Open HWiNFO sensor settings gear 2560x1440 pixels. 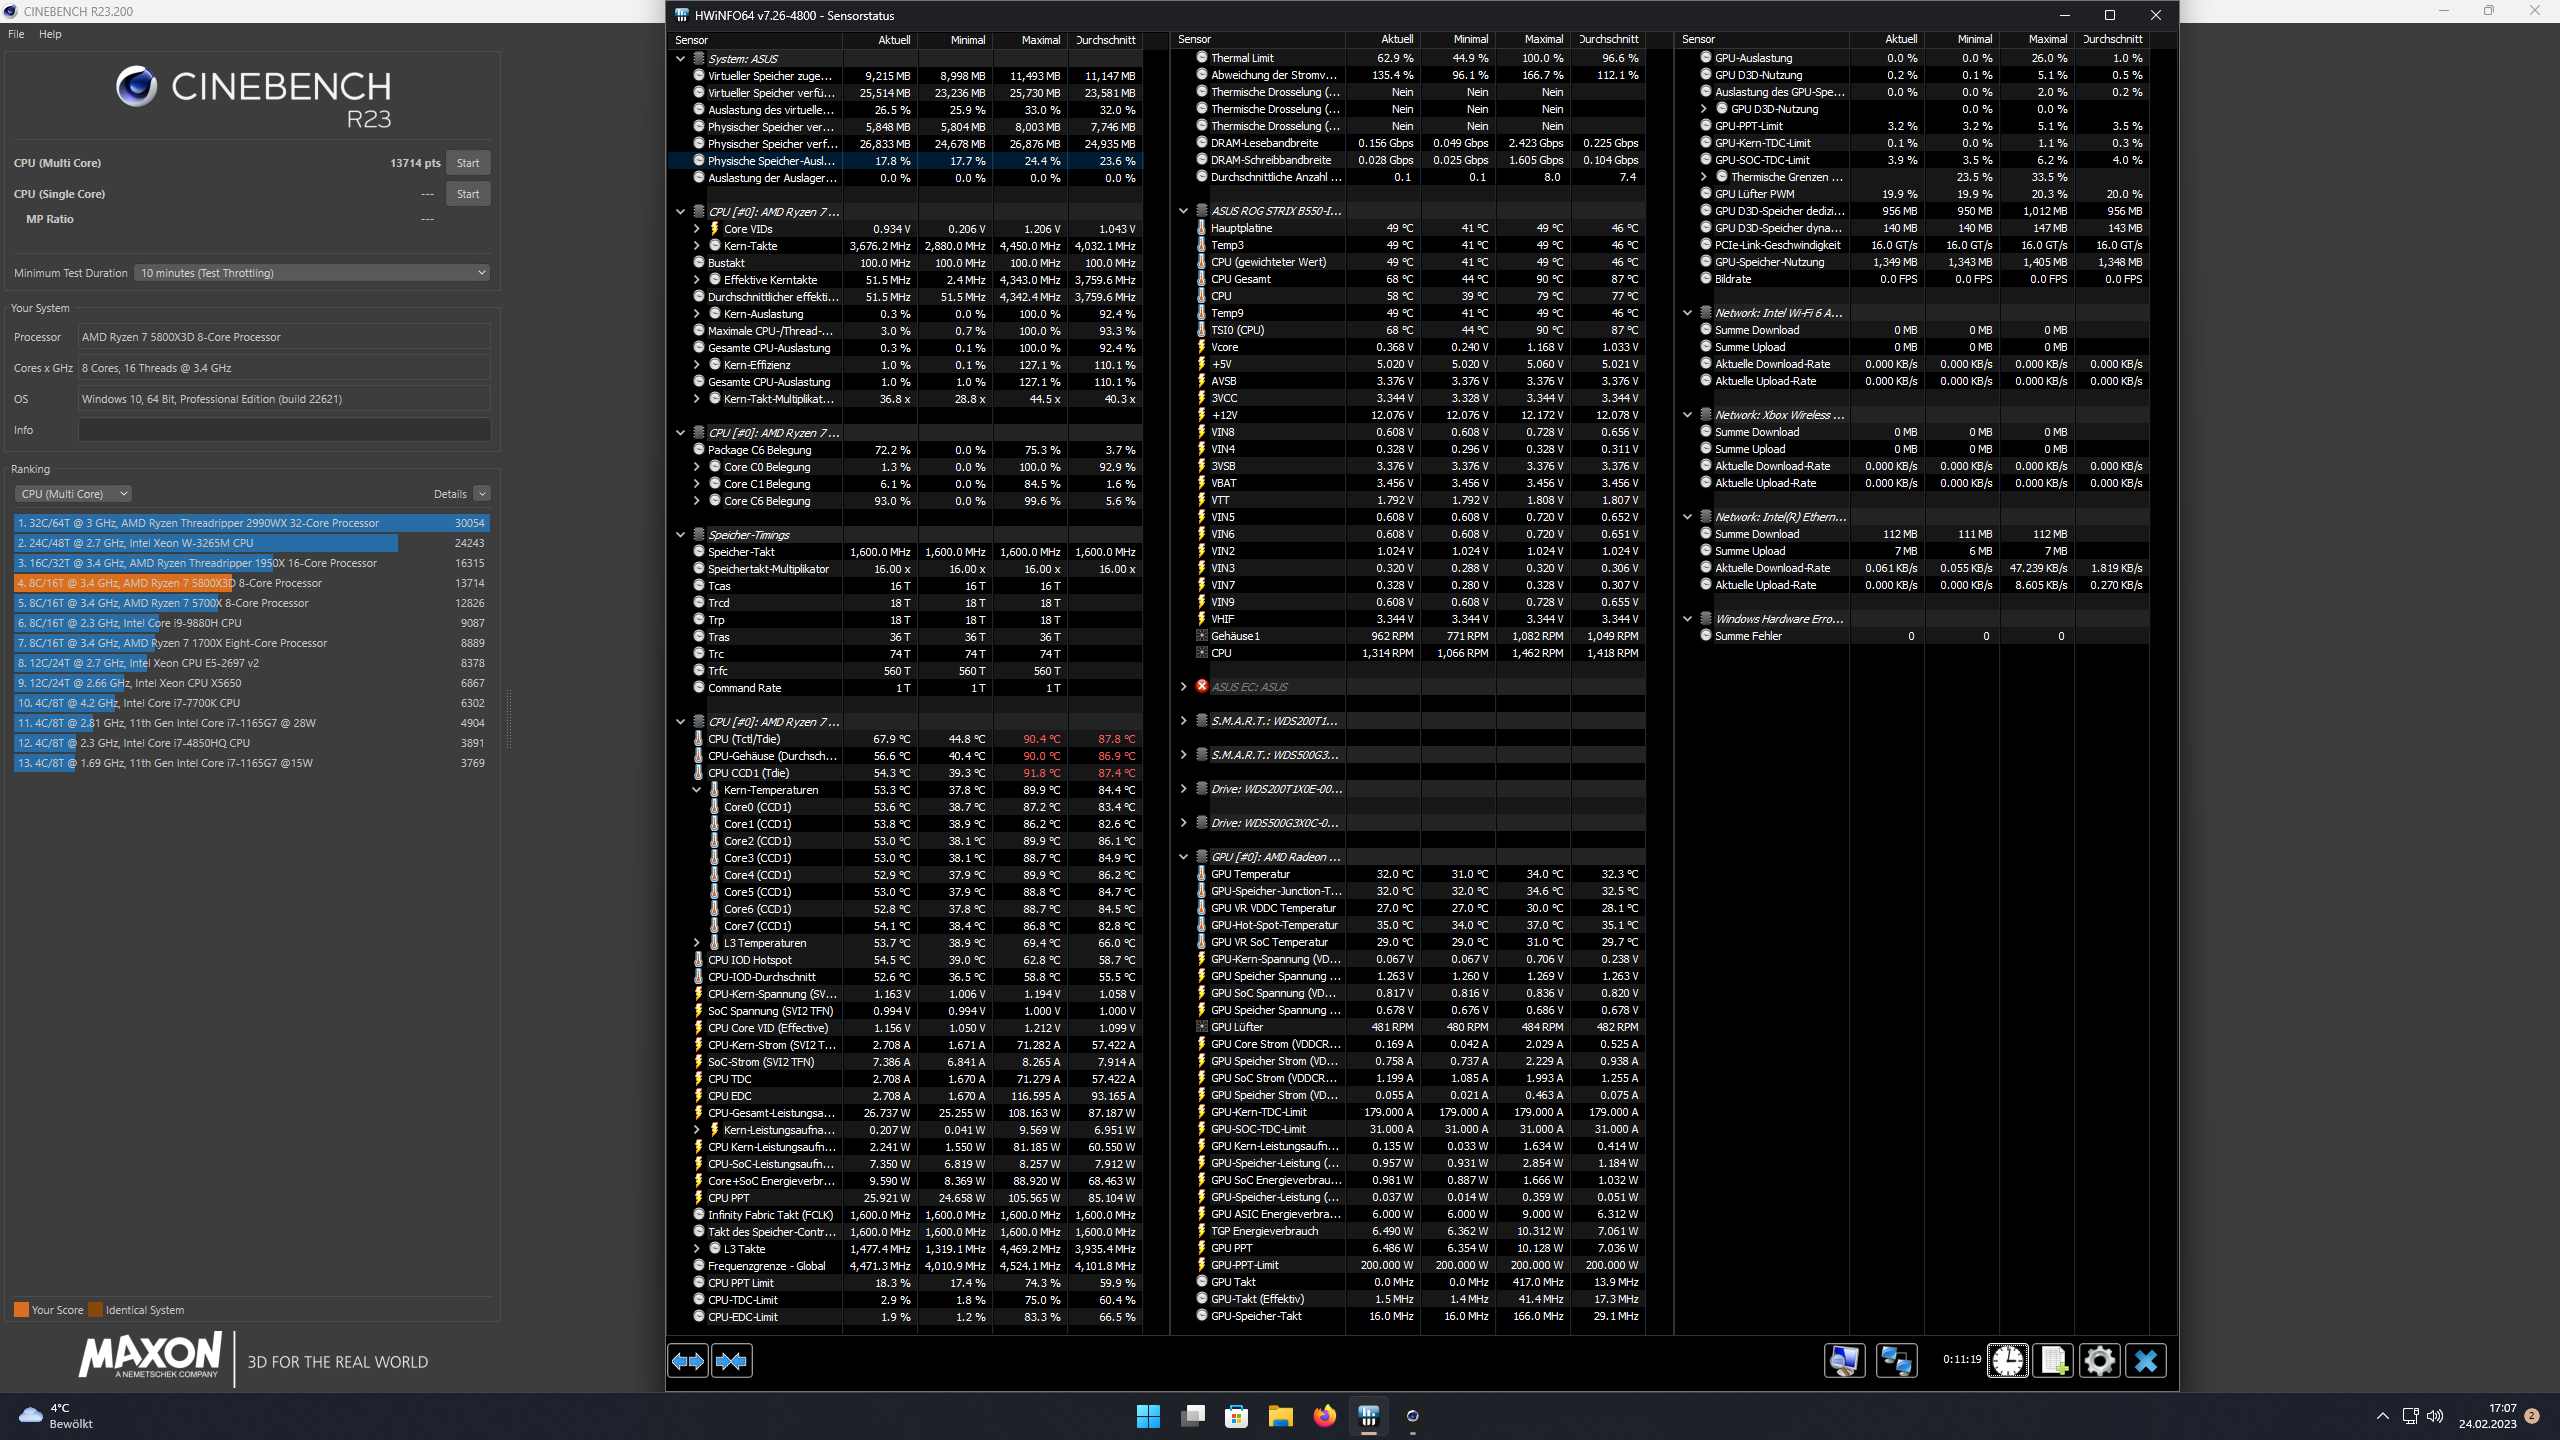2099,1361
